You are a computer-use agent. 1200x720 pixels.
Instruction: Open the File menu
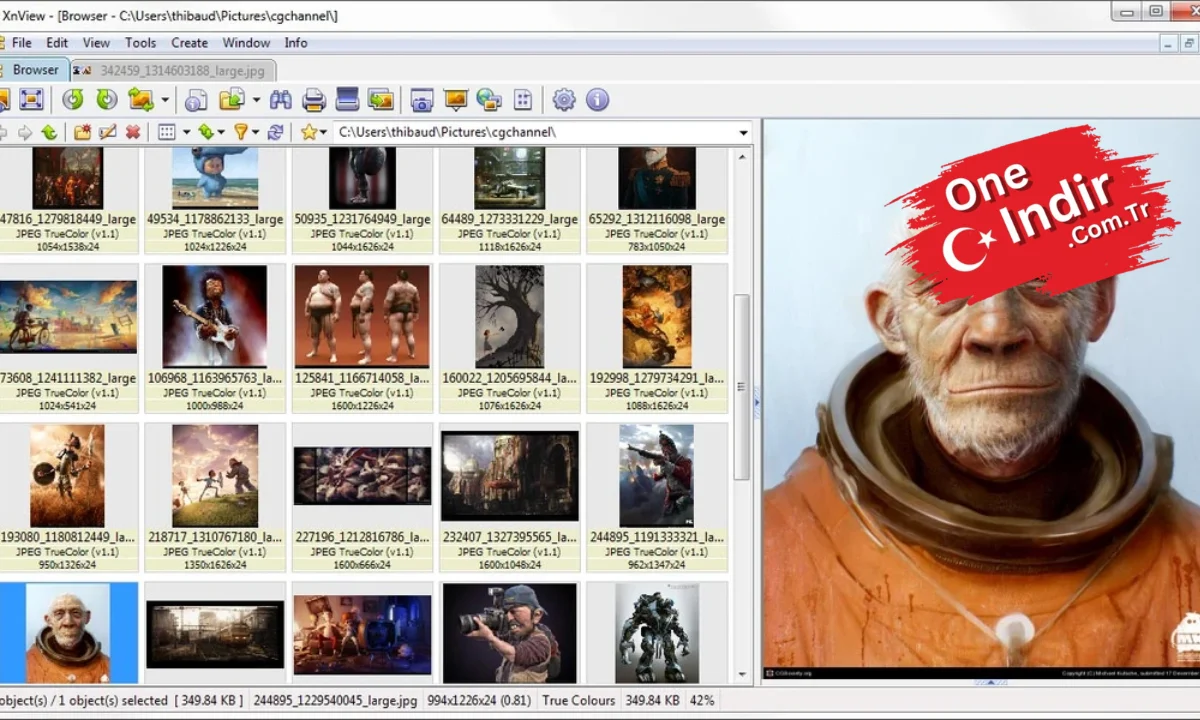(21, 43)
